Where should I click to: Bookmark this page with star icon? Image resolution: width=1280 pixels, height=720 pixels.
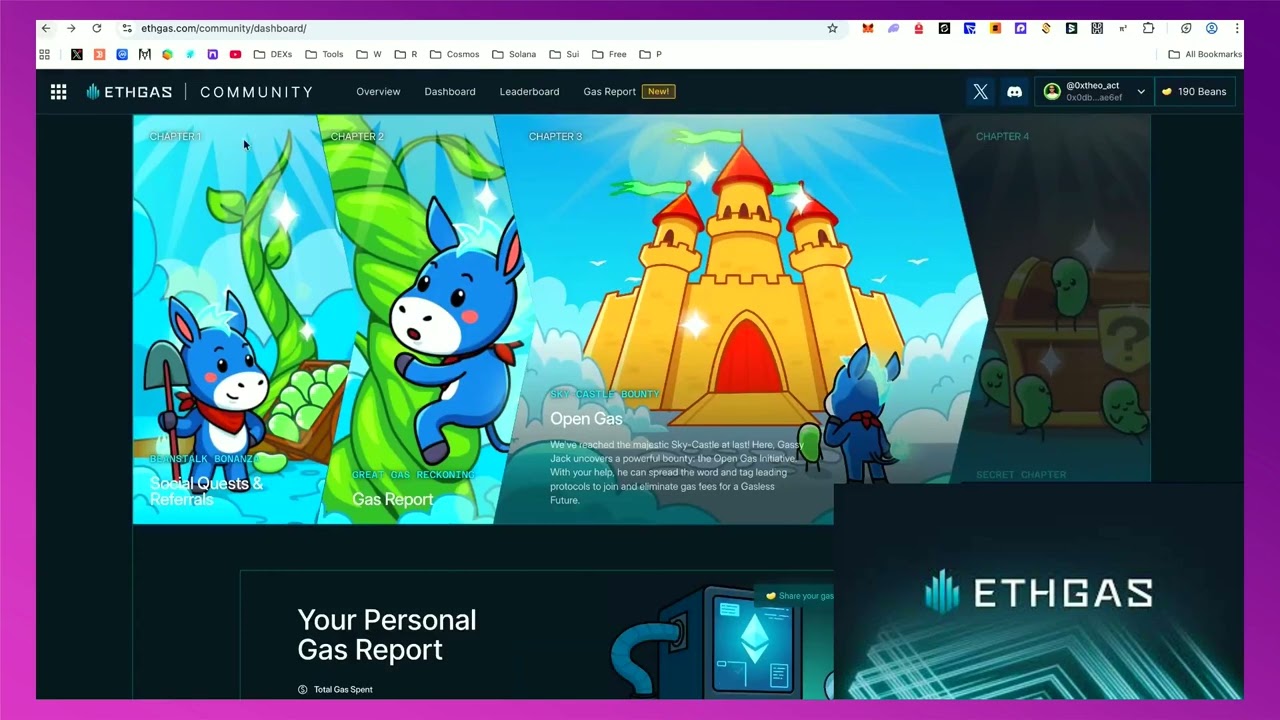pos(832,28)
